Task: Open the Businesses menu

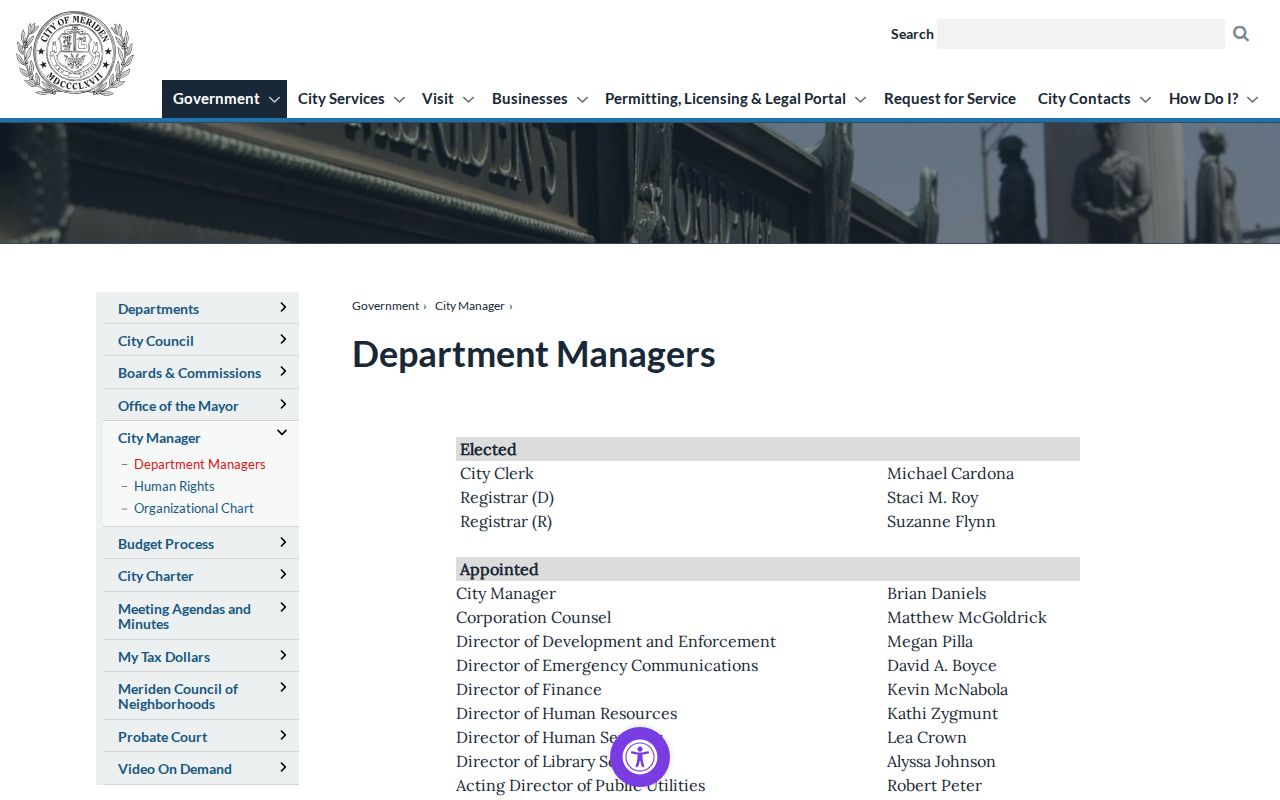Action: pyautogui.click(x=530, y=99)
